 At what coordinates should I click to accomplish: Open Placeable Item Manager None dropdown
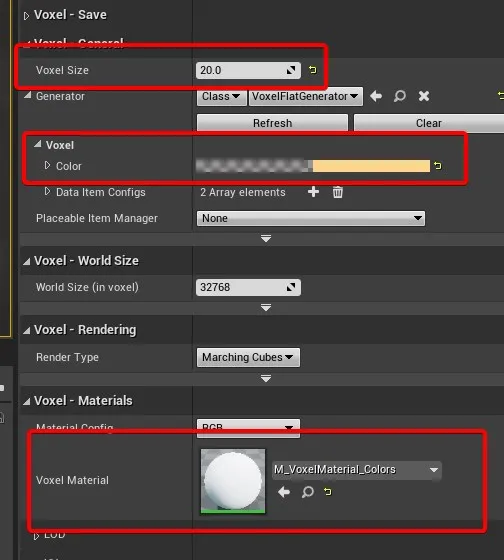[x=311, y=218]
